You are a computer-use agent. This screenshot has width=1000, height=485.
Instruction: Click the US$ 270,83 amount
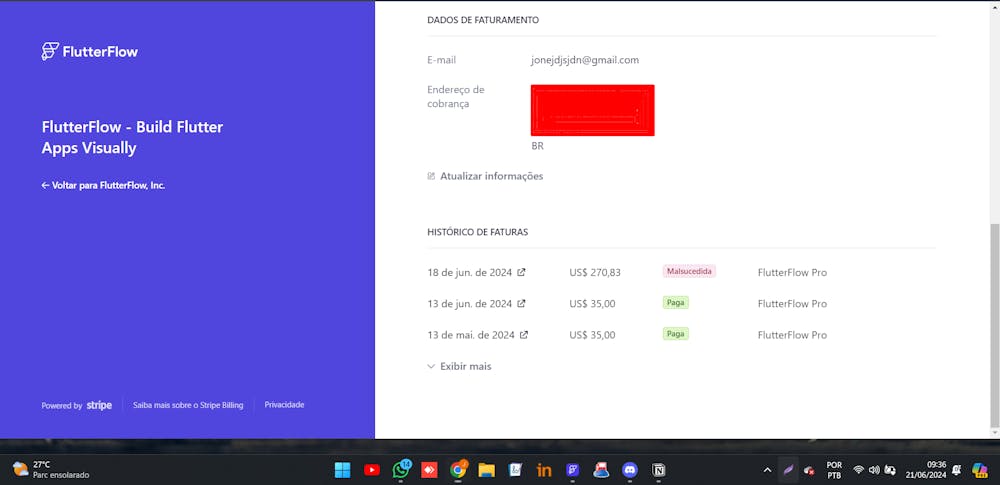(595, 272)
